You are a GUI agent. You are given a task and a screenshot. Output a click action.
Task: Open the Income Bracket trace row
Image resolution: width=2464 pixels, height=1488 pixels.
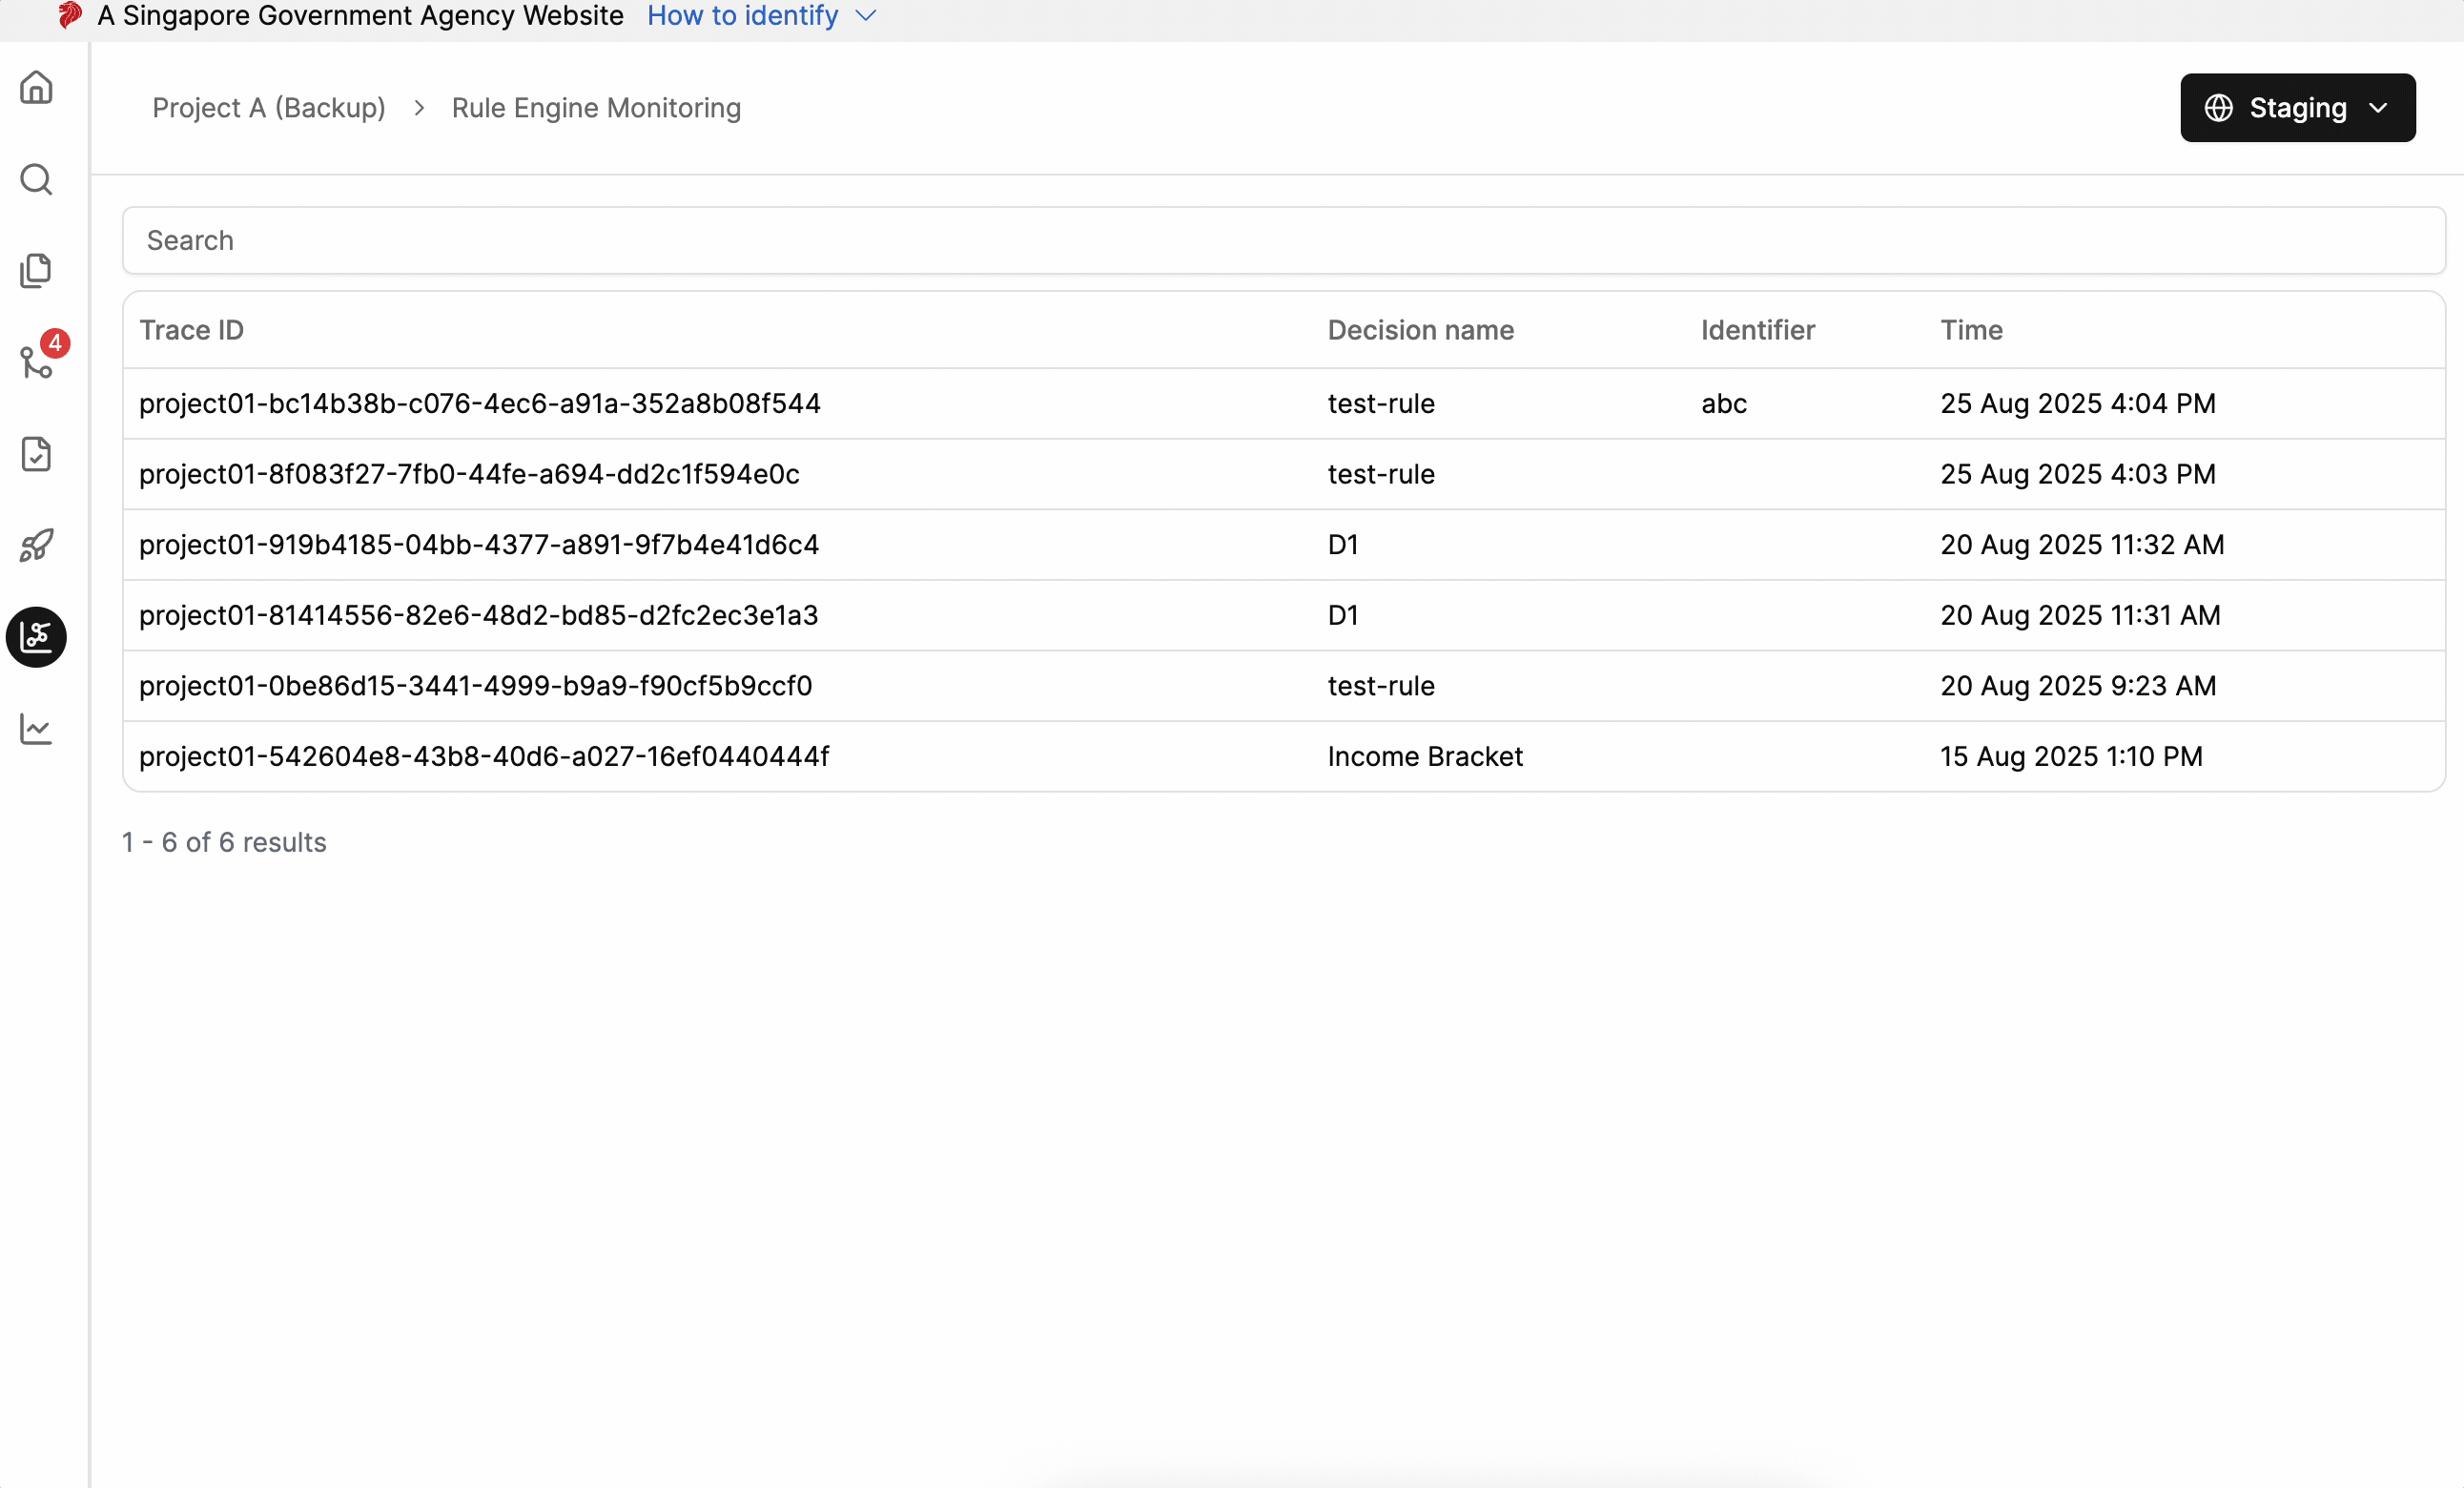tap(1283, 756)
